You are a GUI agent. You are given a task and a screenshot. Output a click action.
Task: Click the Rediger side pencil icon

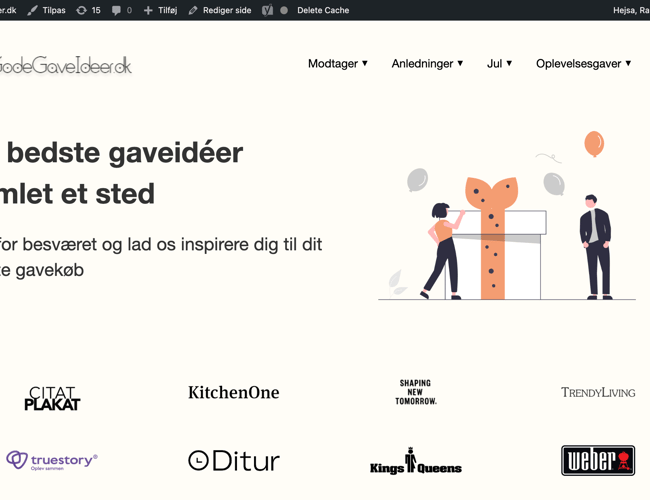pos(192,10)
